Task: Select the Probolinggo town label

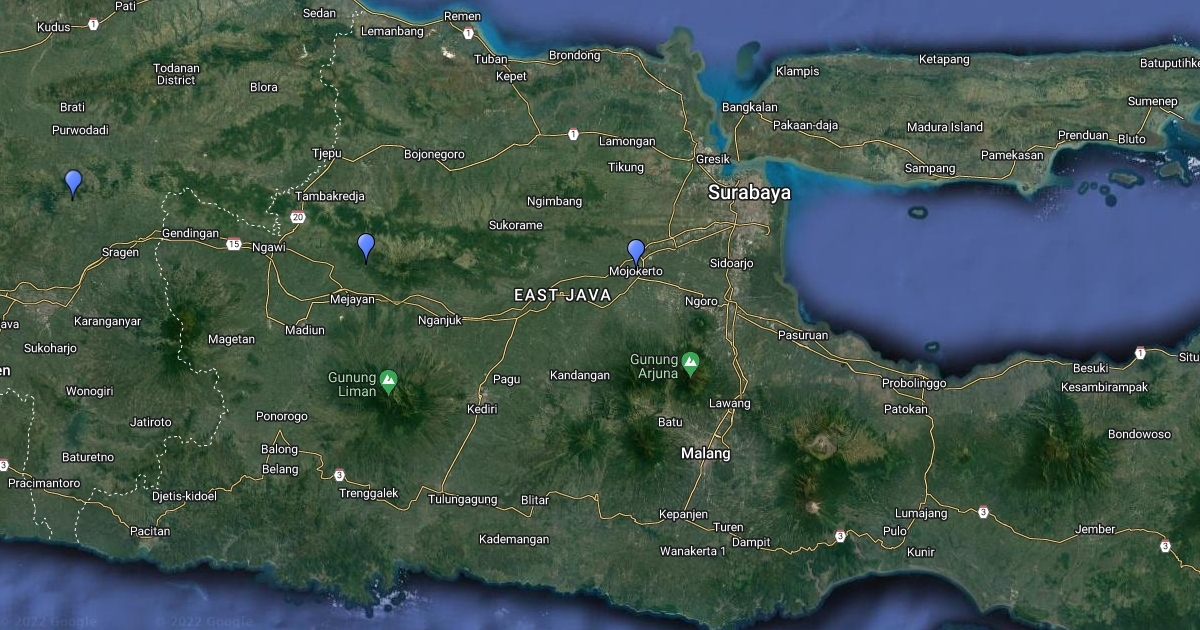Action: click(x=913, y=383)
